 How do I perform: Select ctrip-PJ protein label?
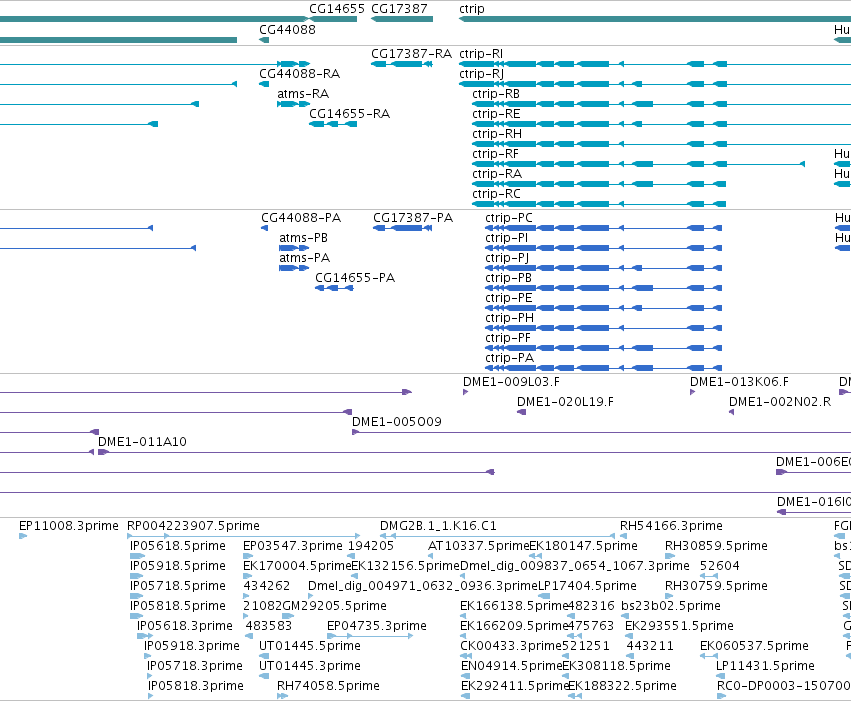[x=507, y=258]
